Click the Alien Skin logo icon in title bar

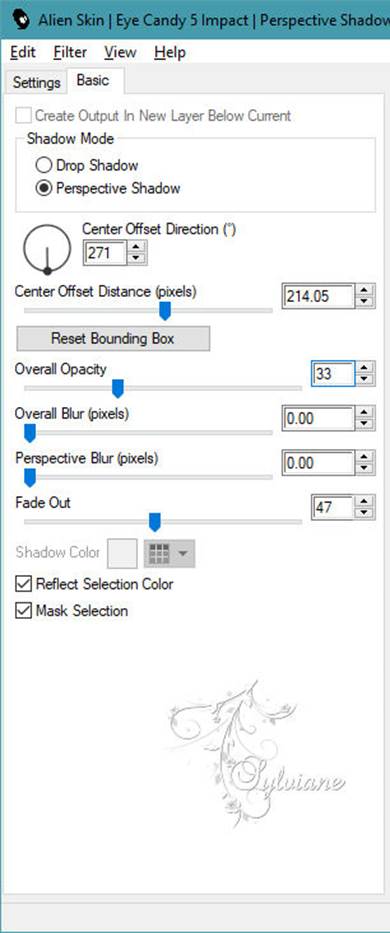pyautogui.click(x=22, y=20)
